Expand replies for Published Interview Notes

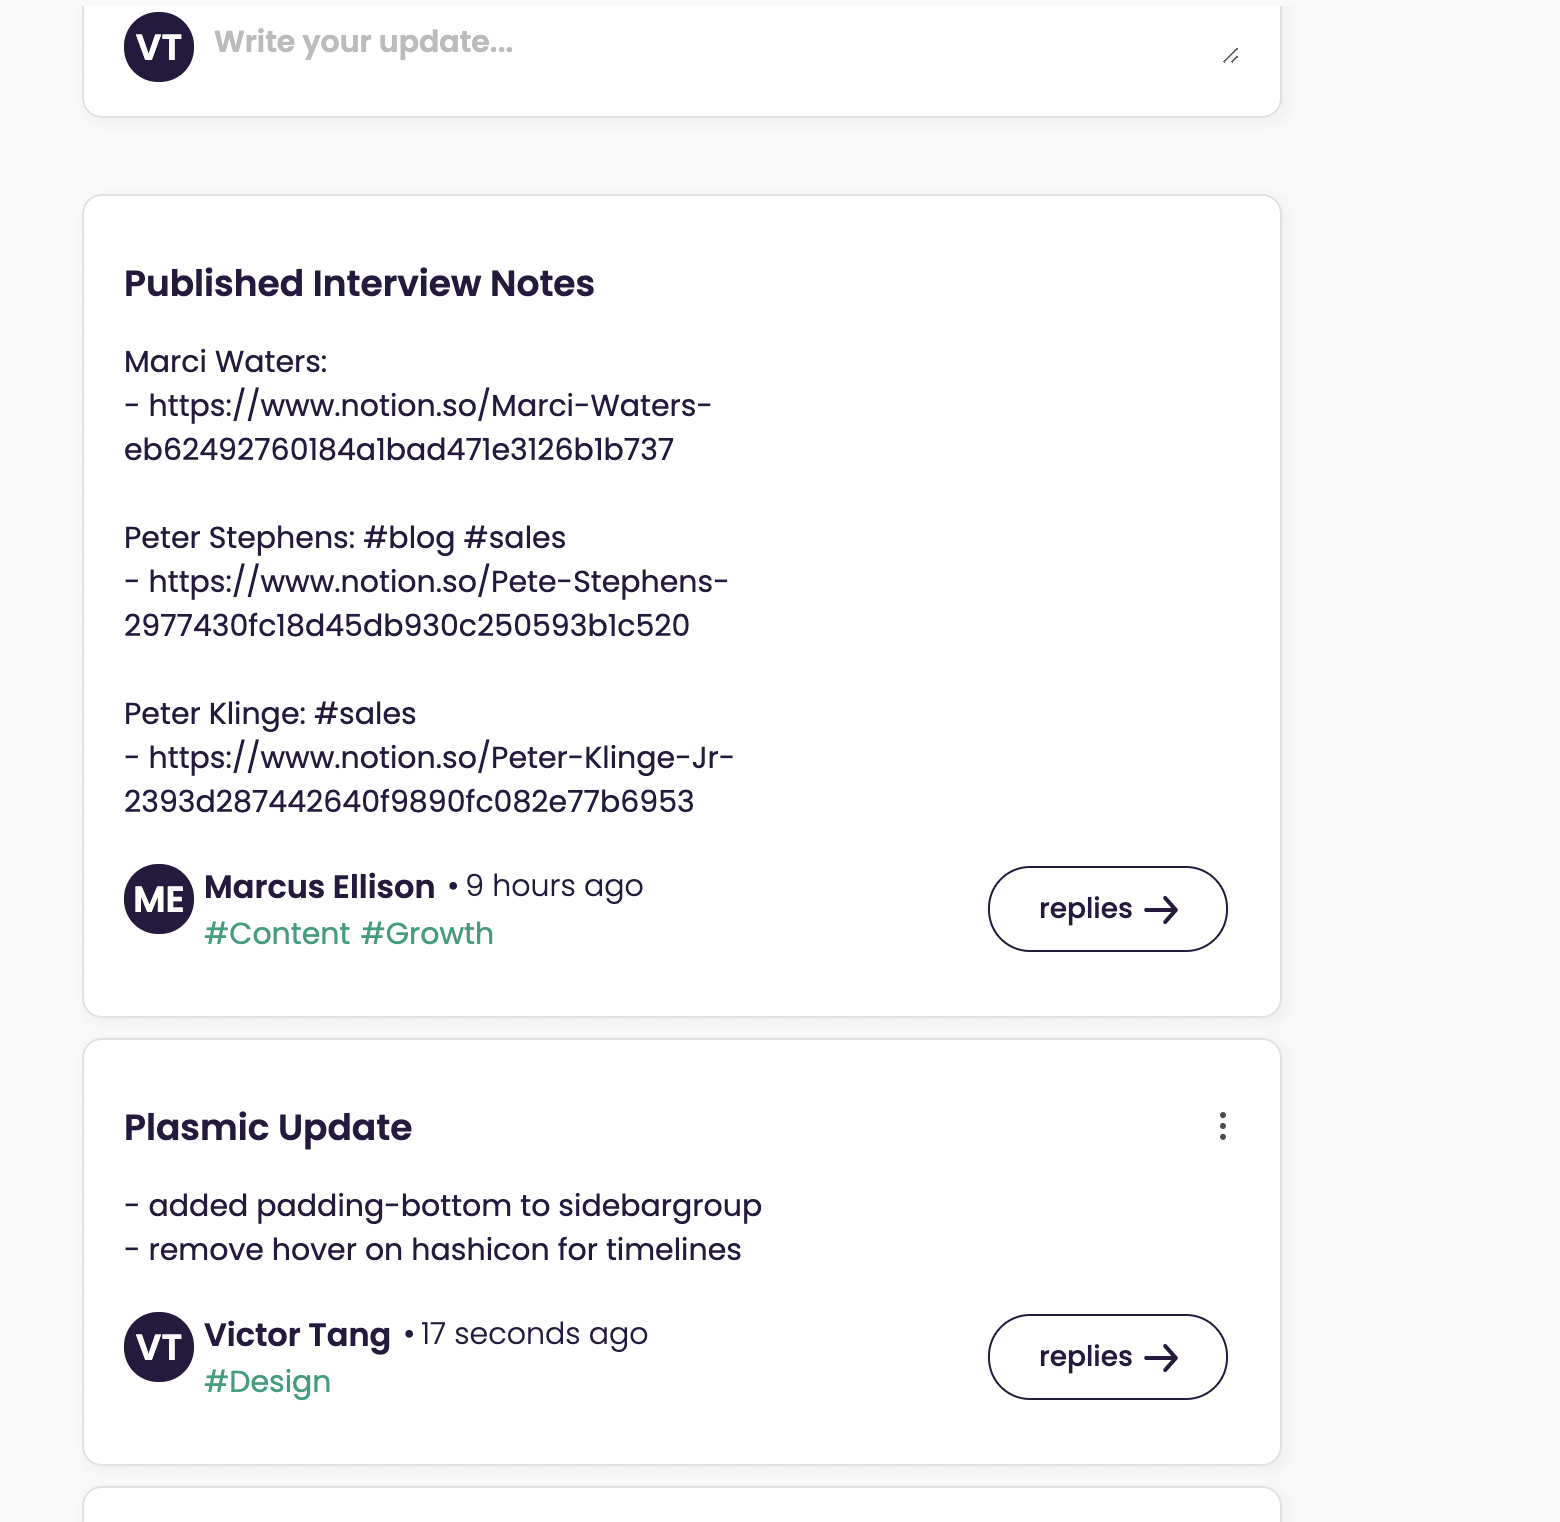tap(1107, 909)
